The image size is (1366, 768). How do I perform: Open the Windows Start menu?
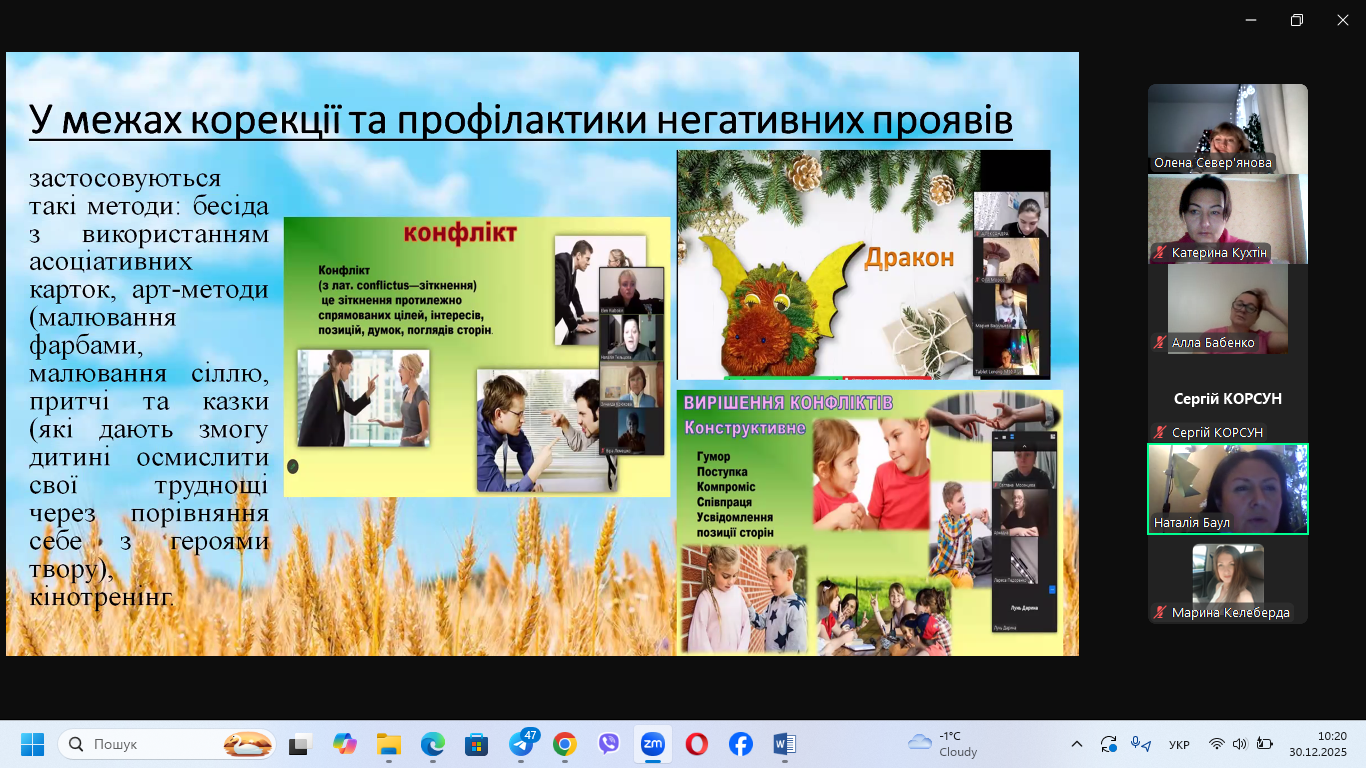pos(33,744)
